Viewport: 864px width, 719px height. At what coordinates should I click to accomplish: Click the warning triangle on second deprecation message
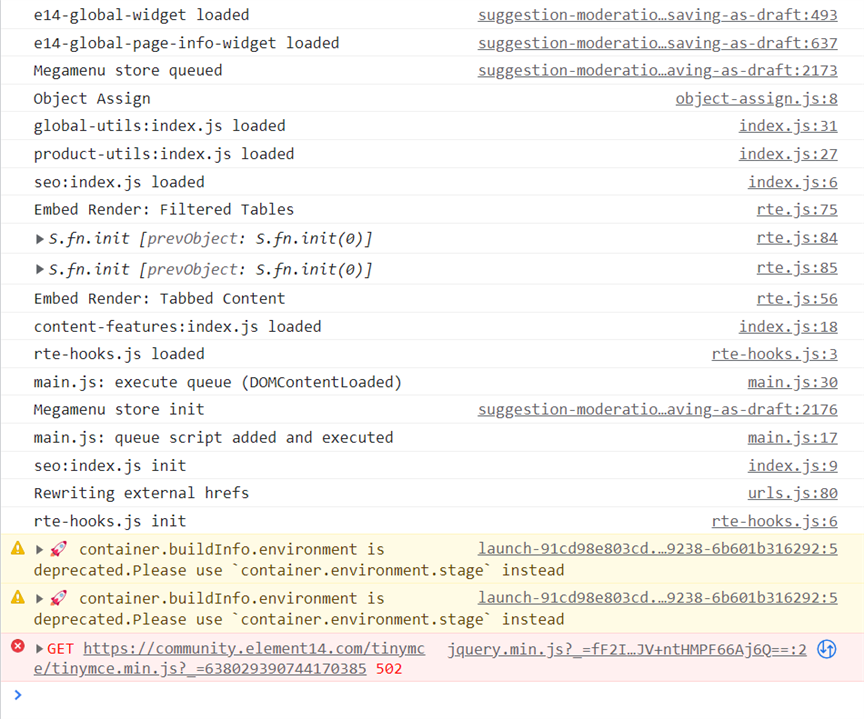(x=17, y=598)
